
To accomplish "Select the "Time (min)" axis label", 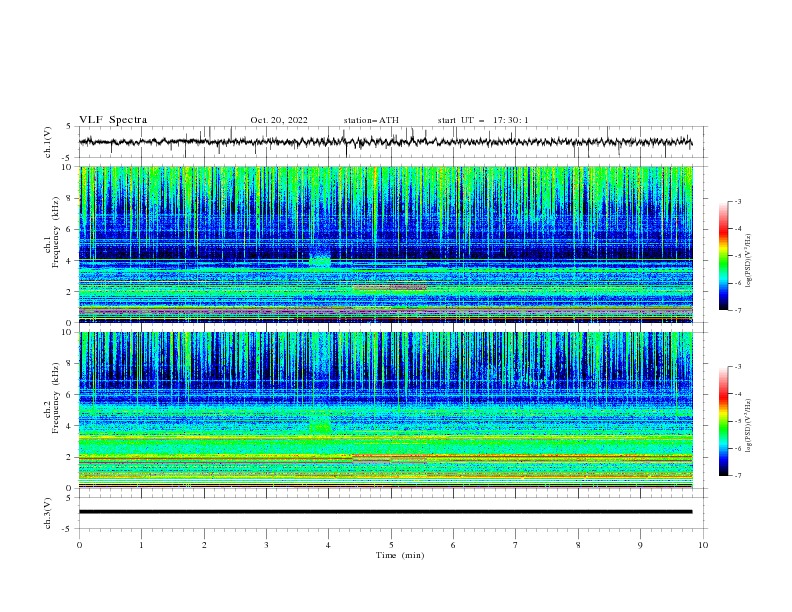I will 400,555.
